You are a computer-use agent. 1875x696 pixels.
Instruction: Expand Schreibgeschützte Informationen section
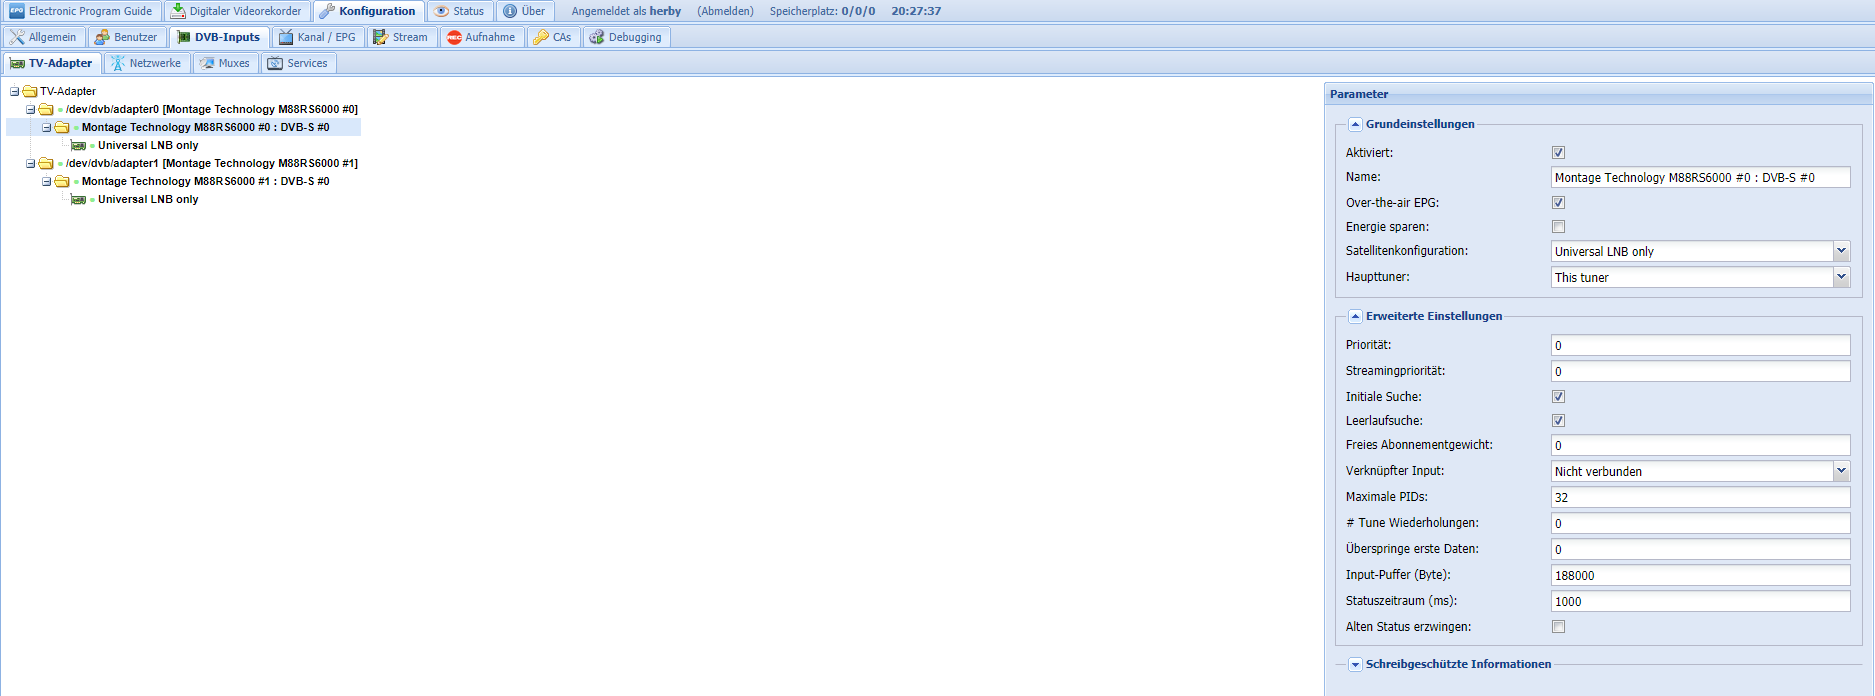pos(1355,665)
